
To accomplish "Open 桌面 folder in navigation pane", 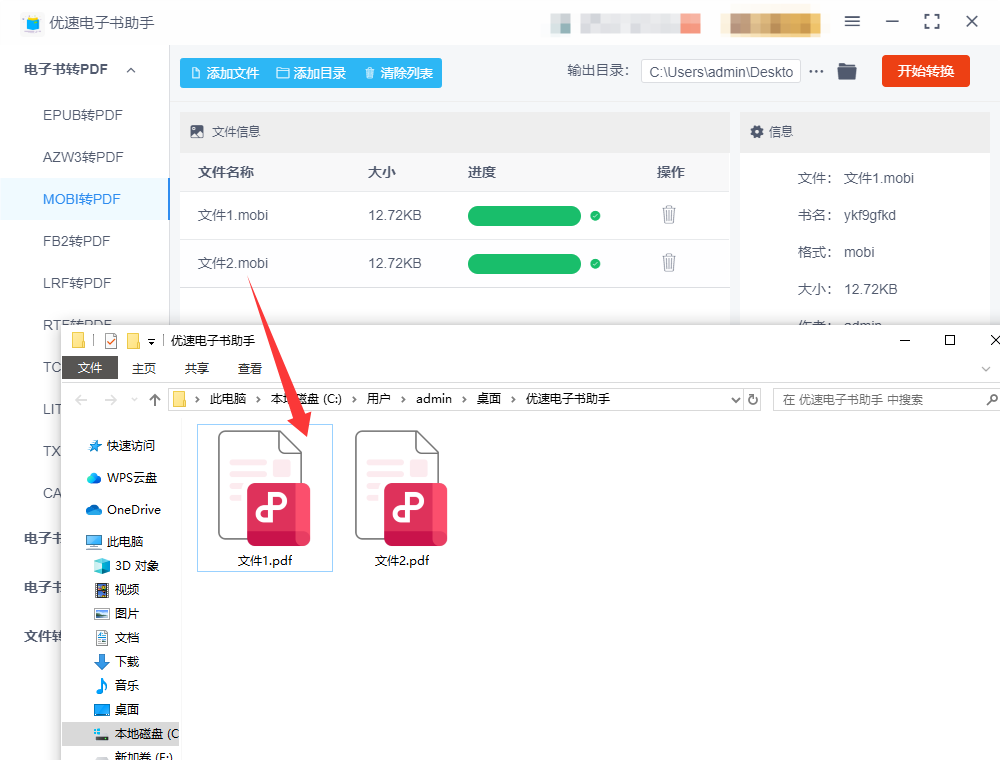I will click(x=117, y=710).
